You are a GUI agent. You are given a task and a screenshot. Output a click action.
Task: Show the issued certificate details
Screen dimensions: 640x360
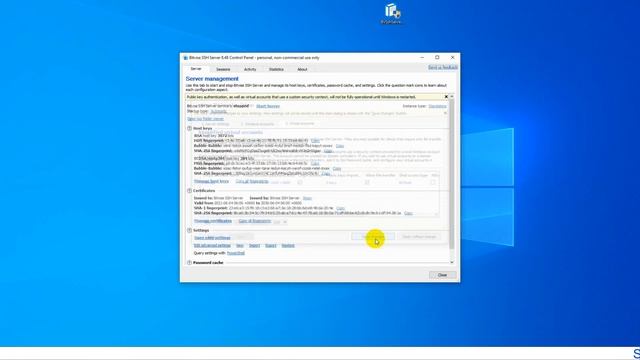pos(307,198)
